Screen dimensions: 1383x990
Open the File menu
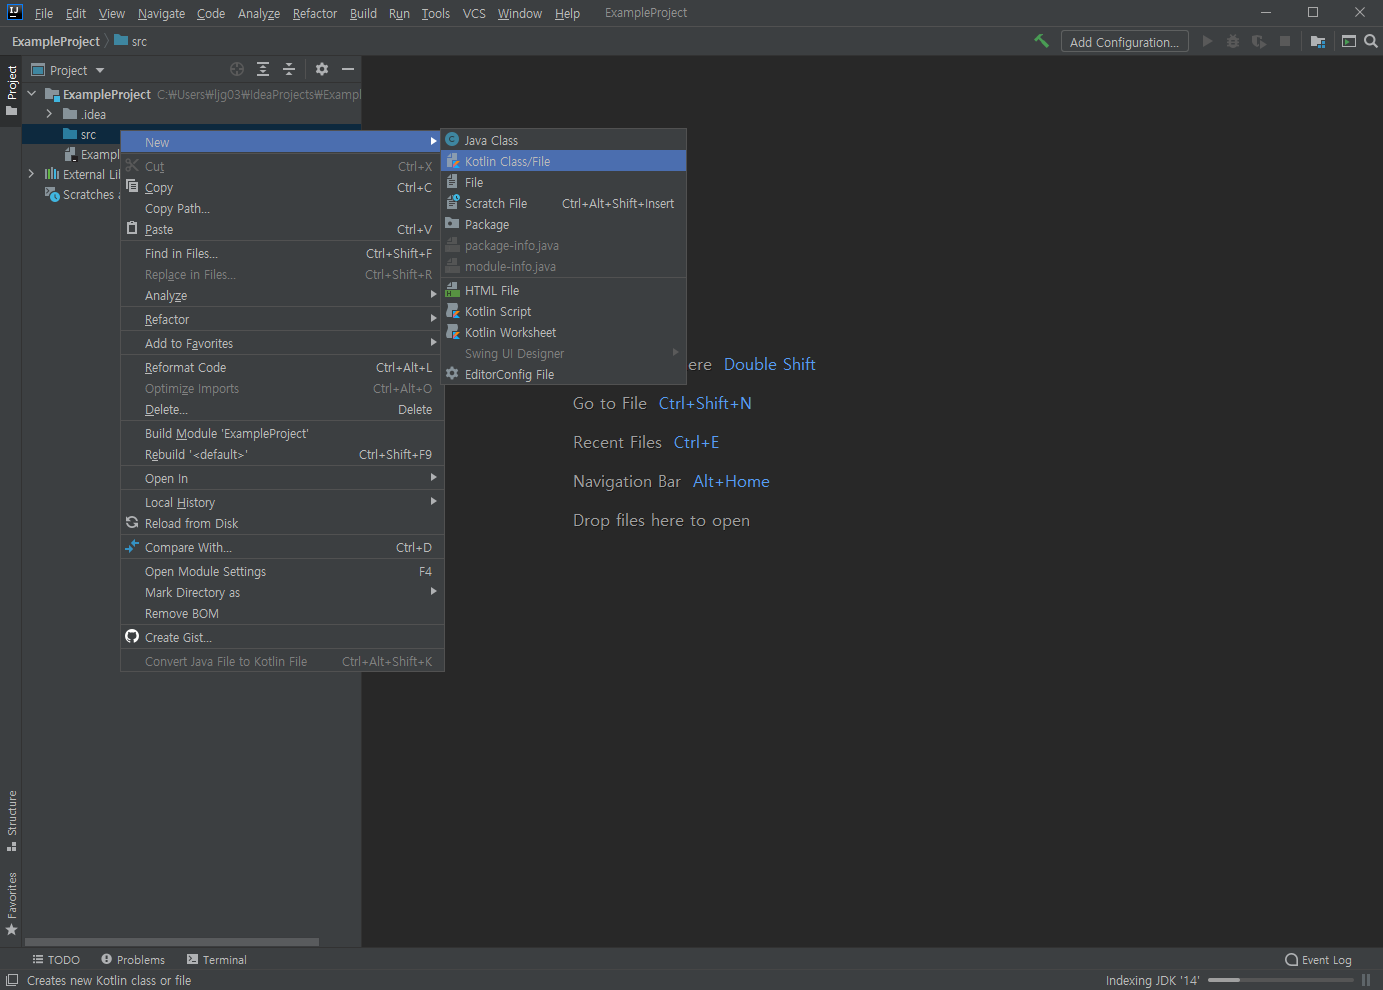pyautogui.click(x=44, y=13)
